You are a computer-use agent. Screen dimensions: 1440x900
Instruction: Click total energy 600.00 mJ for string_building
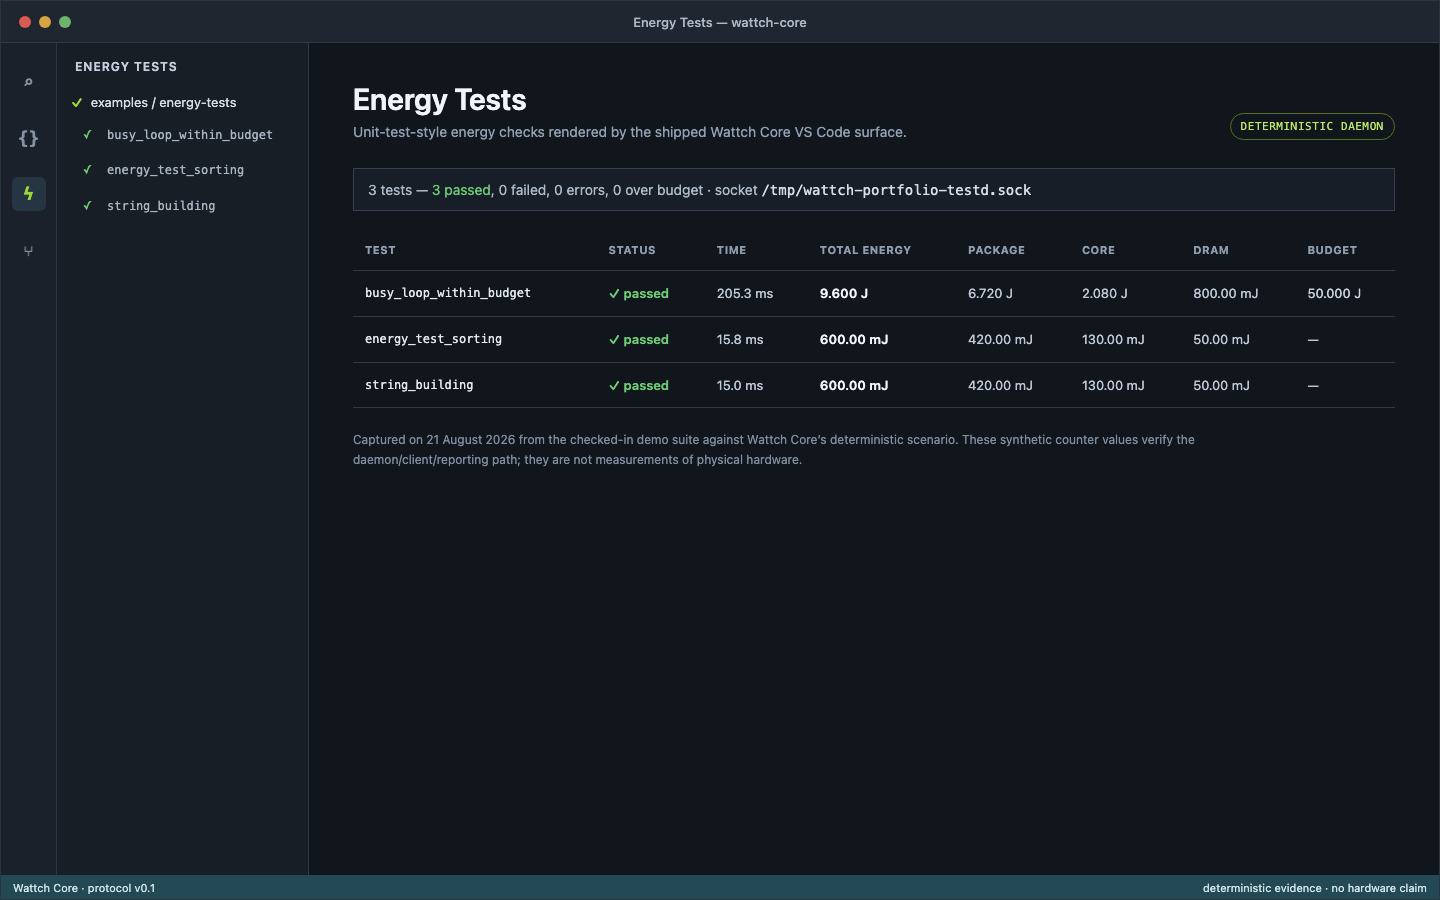[x=854, y=386]
